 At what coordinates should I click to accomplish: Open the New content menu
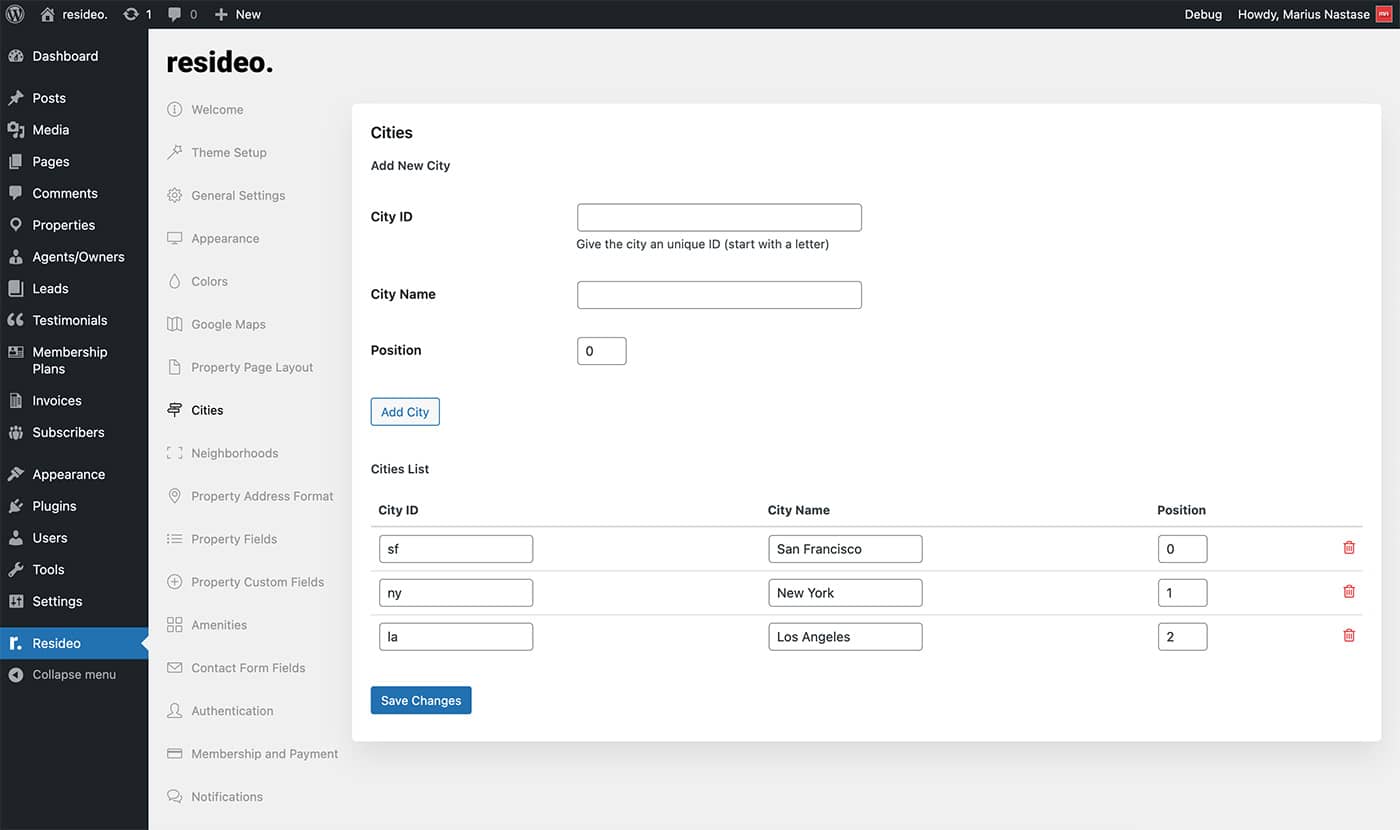tap(238, 14)
